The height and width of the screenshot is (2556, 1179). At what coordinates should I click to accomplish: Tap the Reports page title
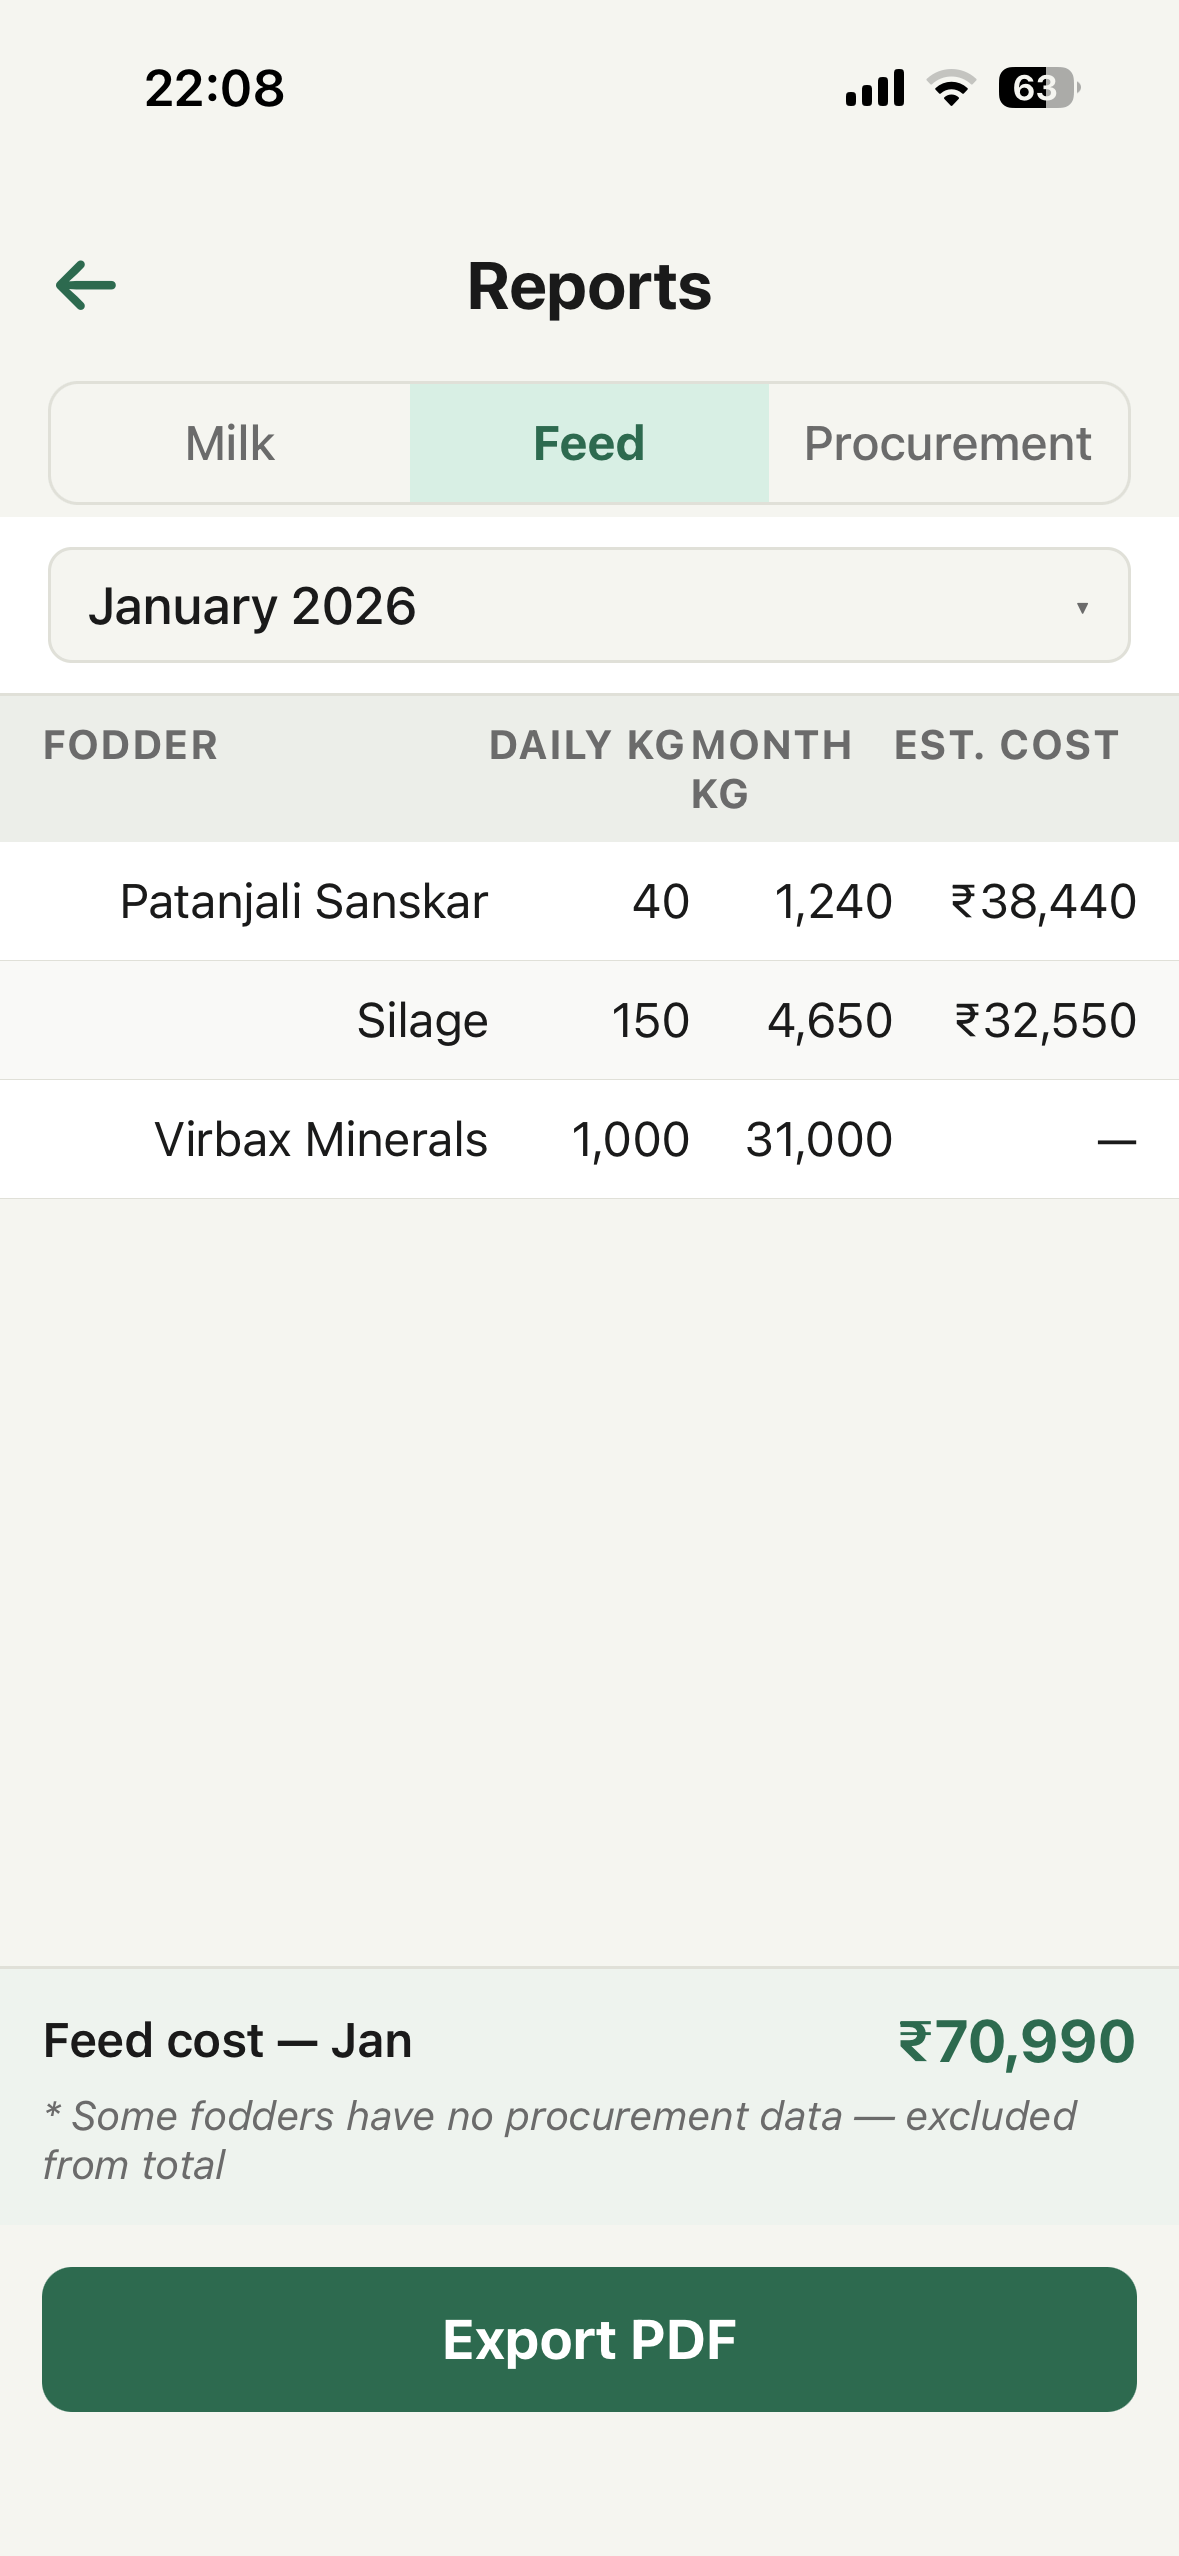(x=589, y=287)
